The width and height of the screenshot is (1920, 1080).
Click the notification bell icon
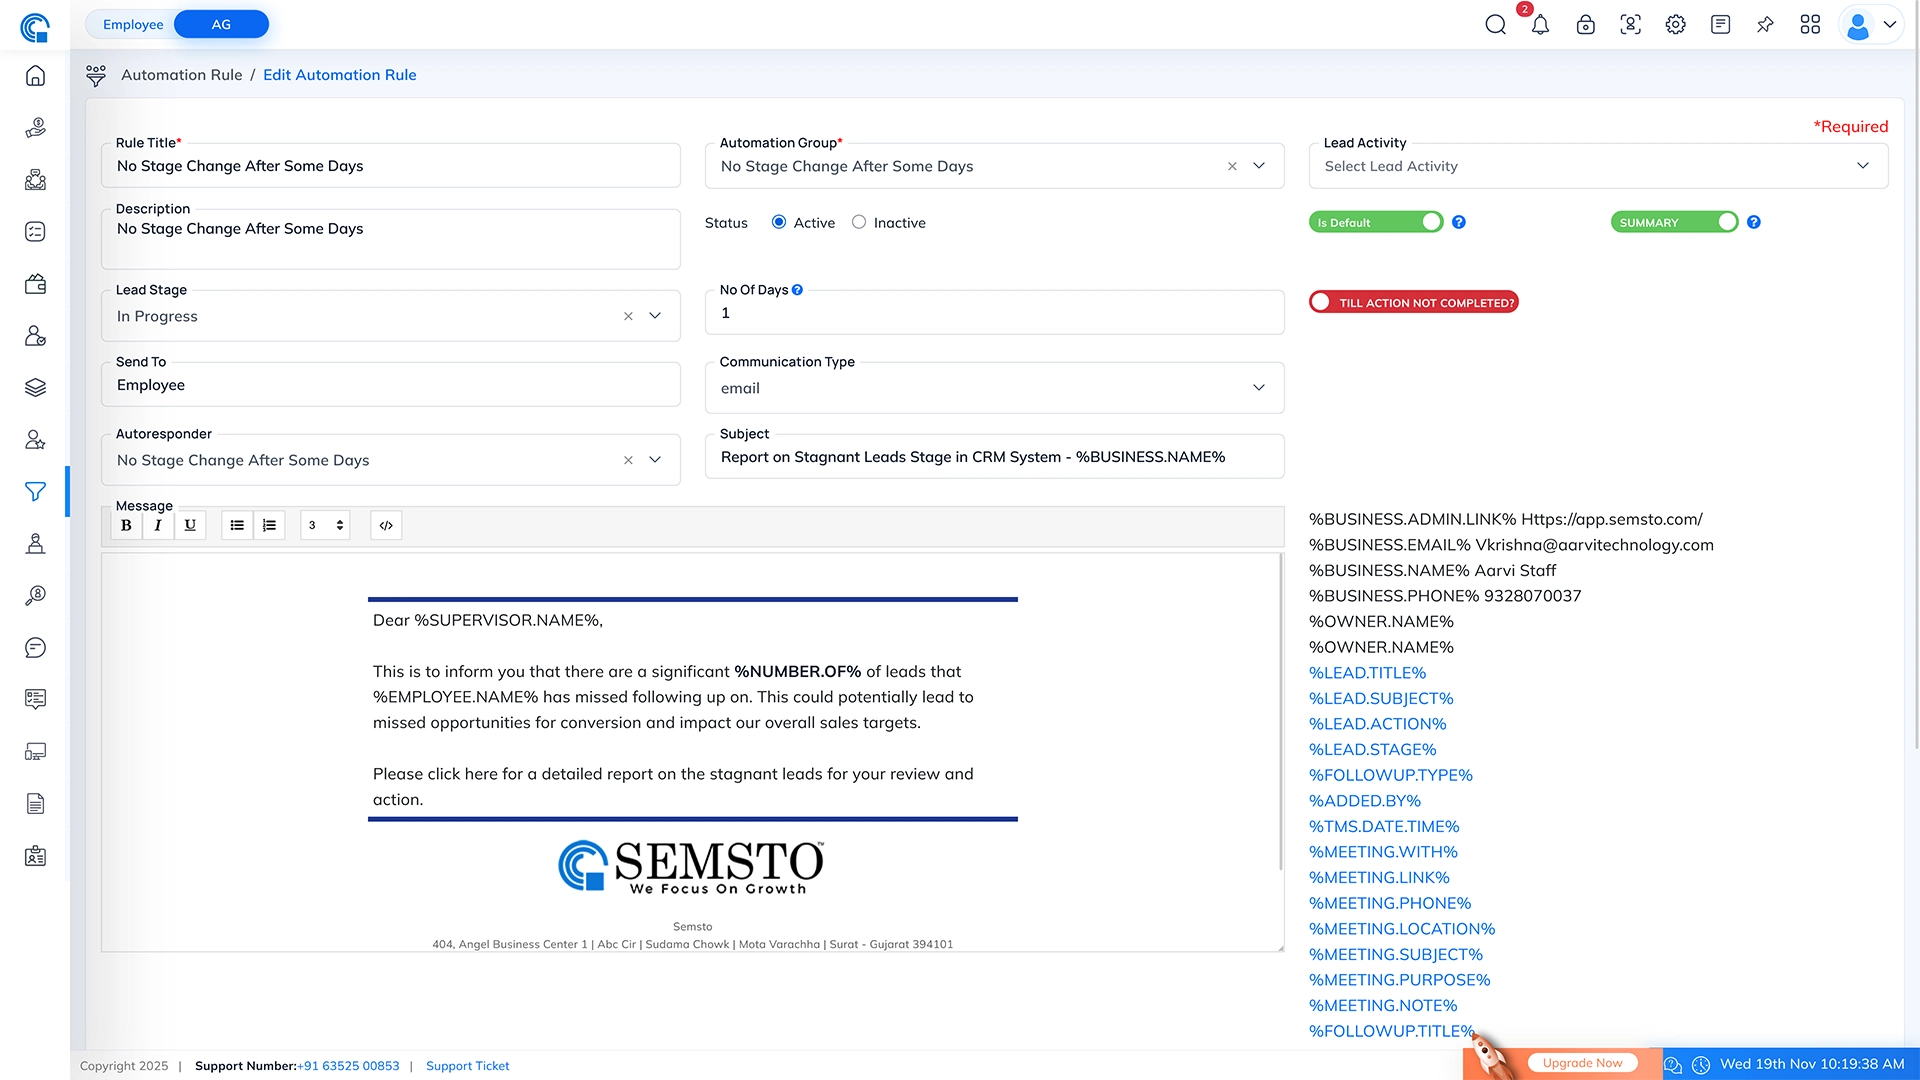1540,25
